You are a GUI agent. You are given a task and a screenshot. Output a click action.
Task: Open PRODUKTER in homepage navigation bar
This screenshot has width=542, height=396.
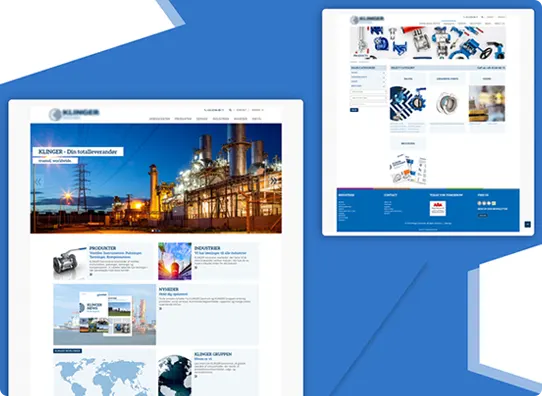[183, 119]
